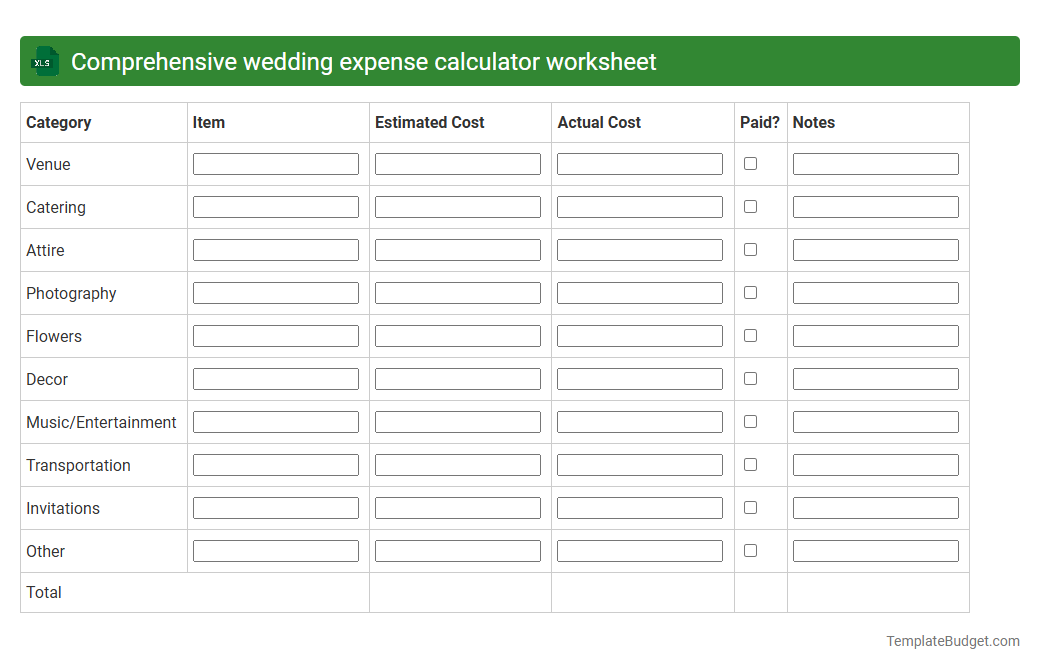Open the TemplateBudget.com link

coord(955,639)
